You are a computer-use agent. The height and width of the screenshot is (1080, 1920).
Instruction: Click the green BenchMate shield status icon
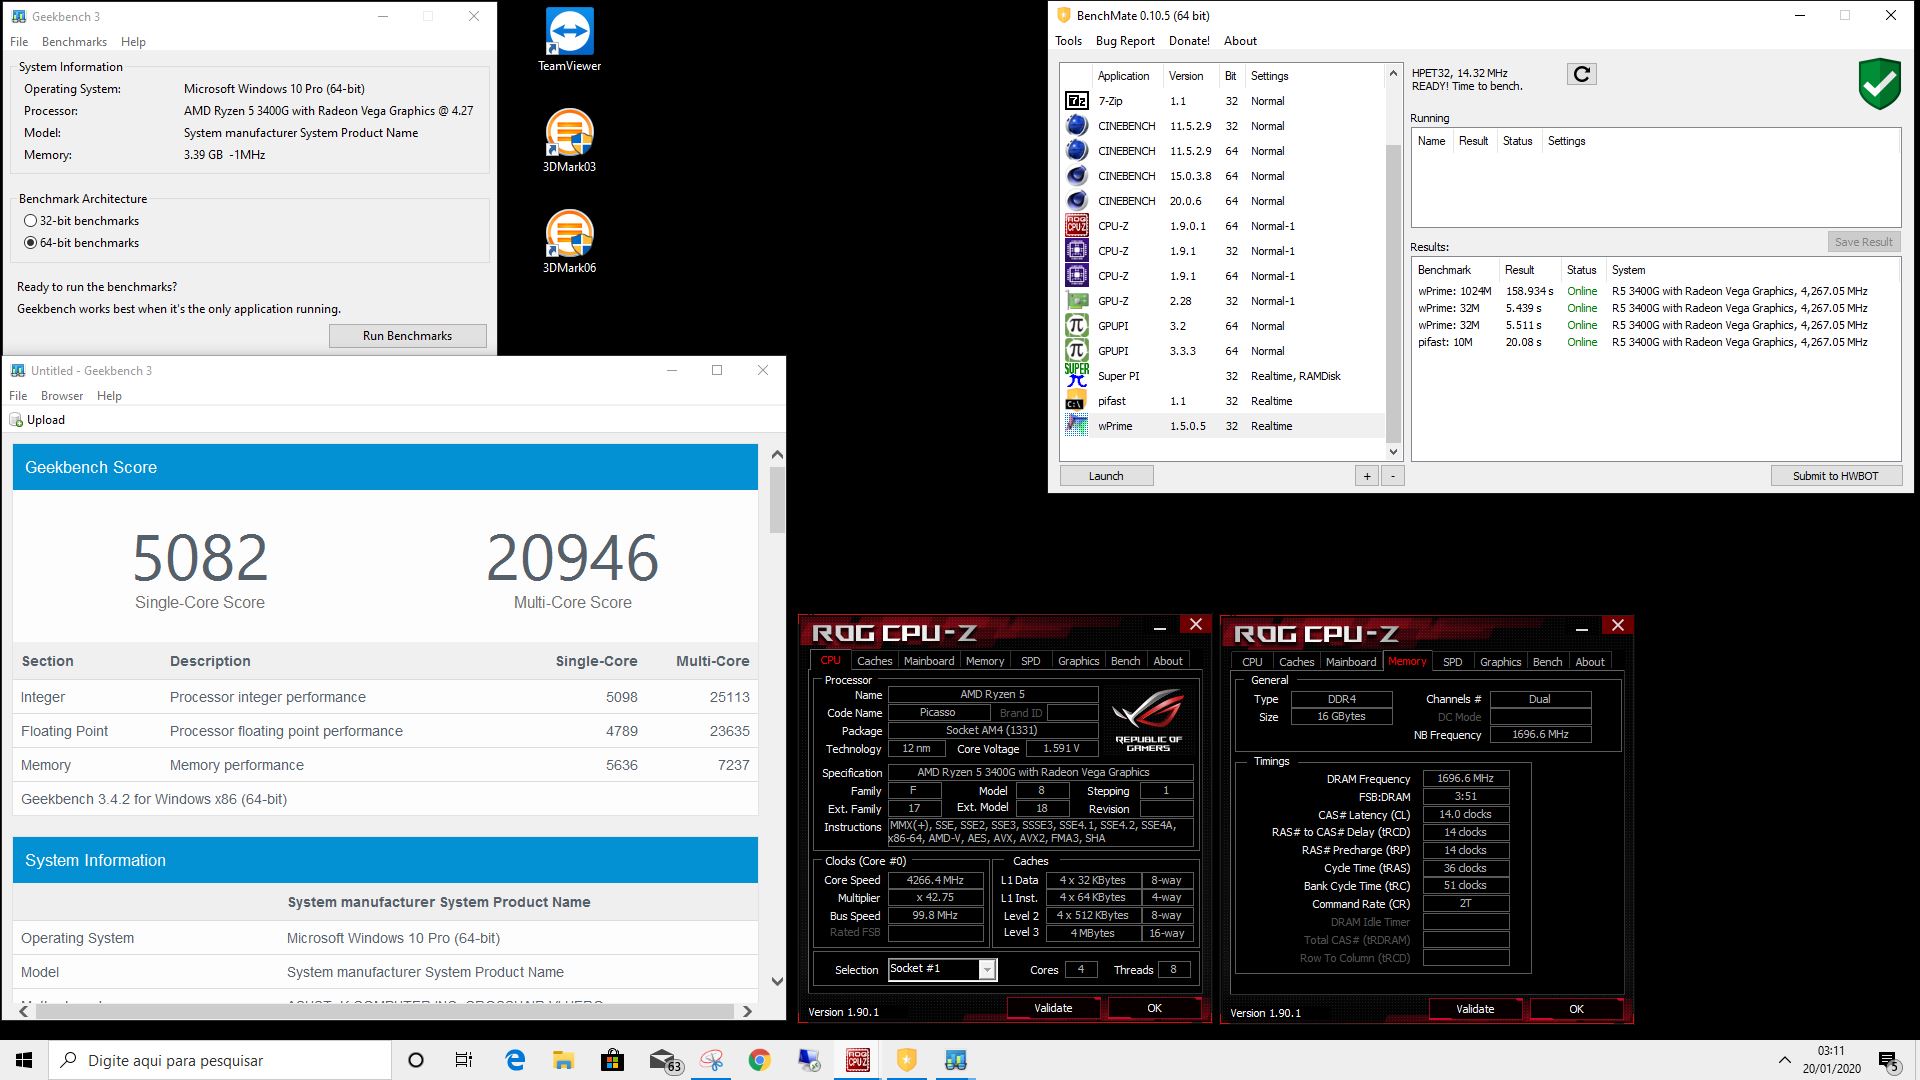[1879, 84]
